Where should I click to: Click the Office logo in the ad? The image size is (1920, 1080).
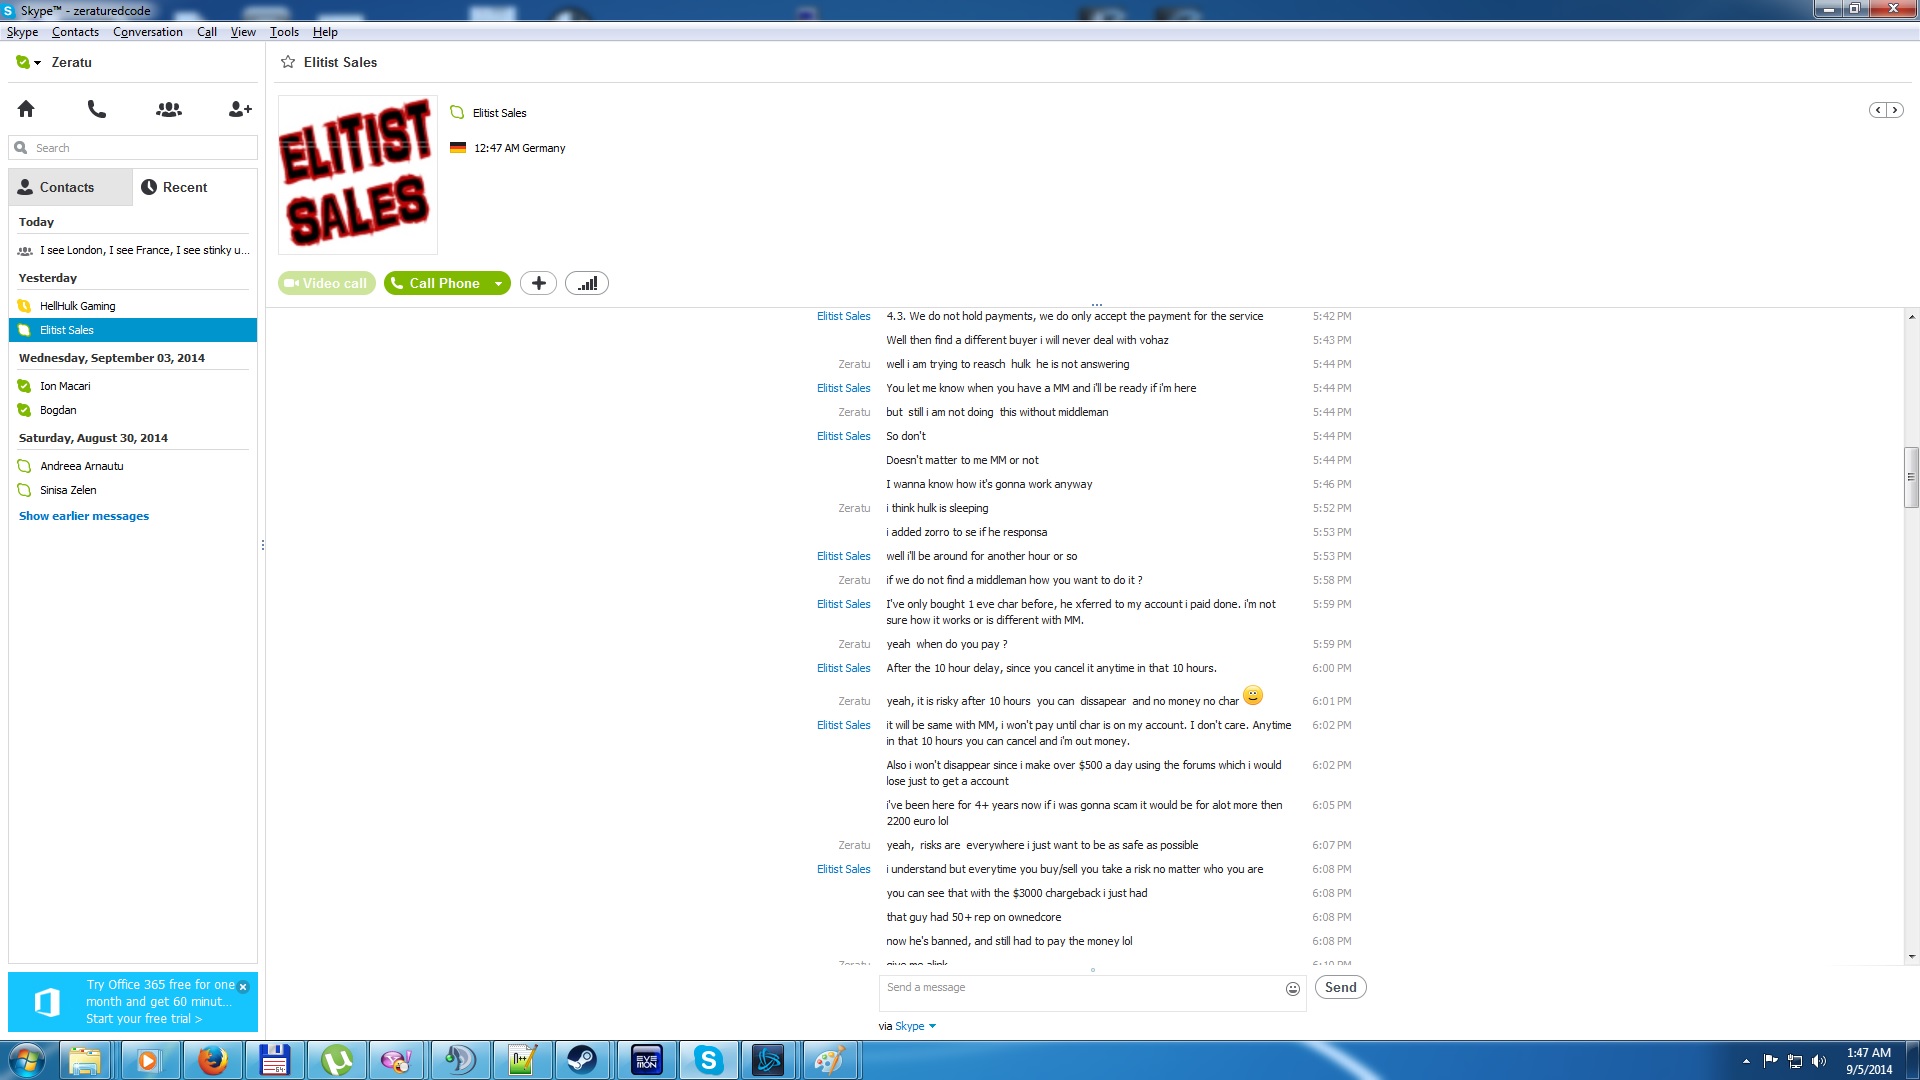[x=47, y=1002]
